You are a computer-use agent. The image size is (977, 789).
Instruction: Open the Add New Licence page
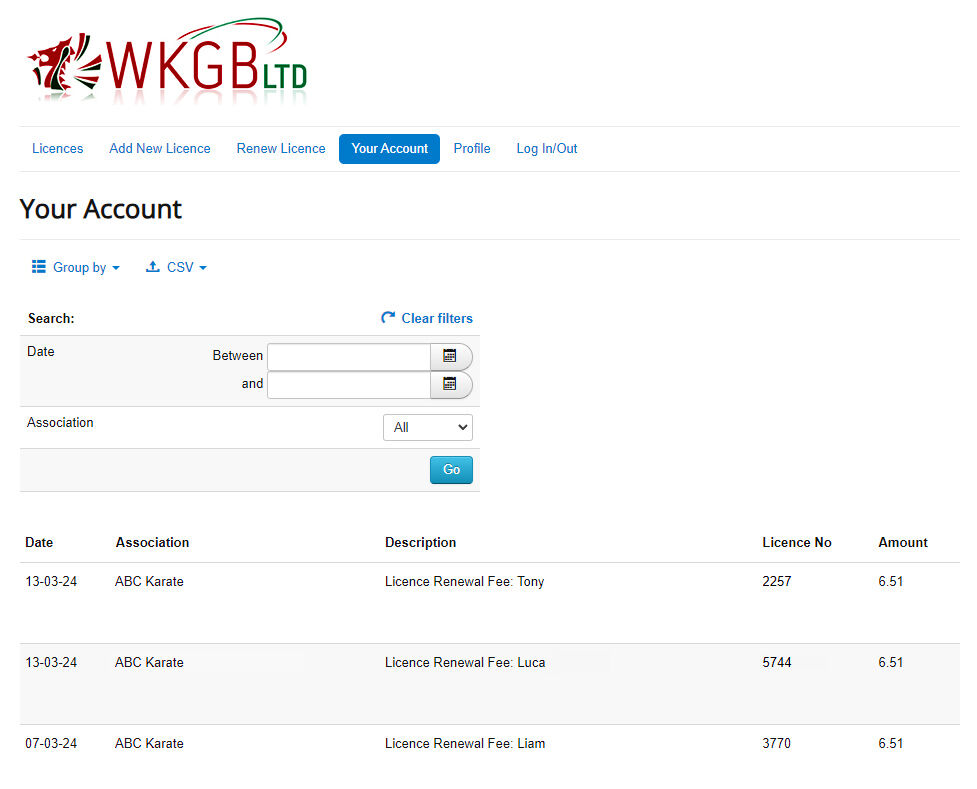pos(160,148)
